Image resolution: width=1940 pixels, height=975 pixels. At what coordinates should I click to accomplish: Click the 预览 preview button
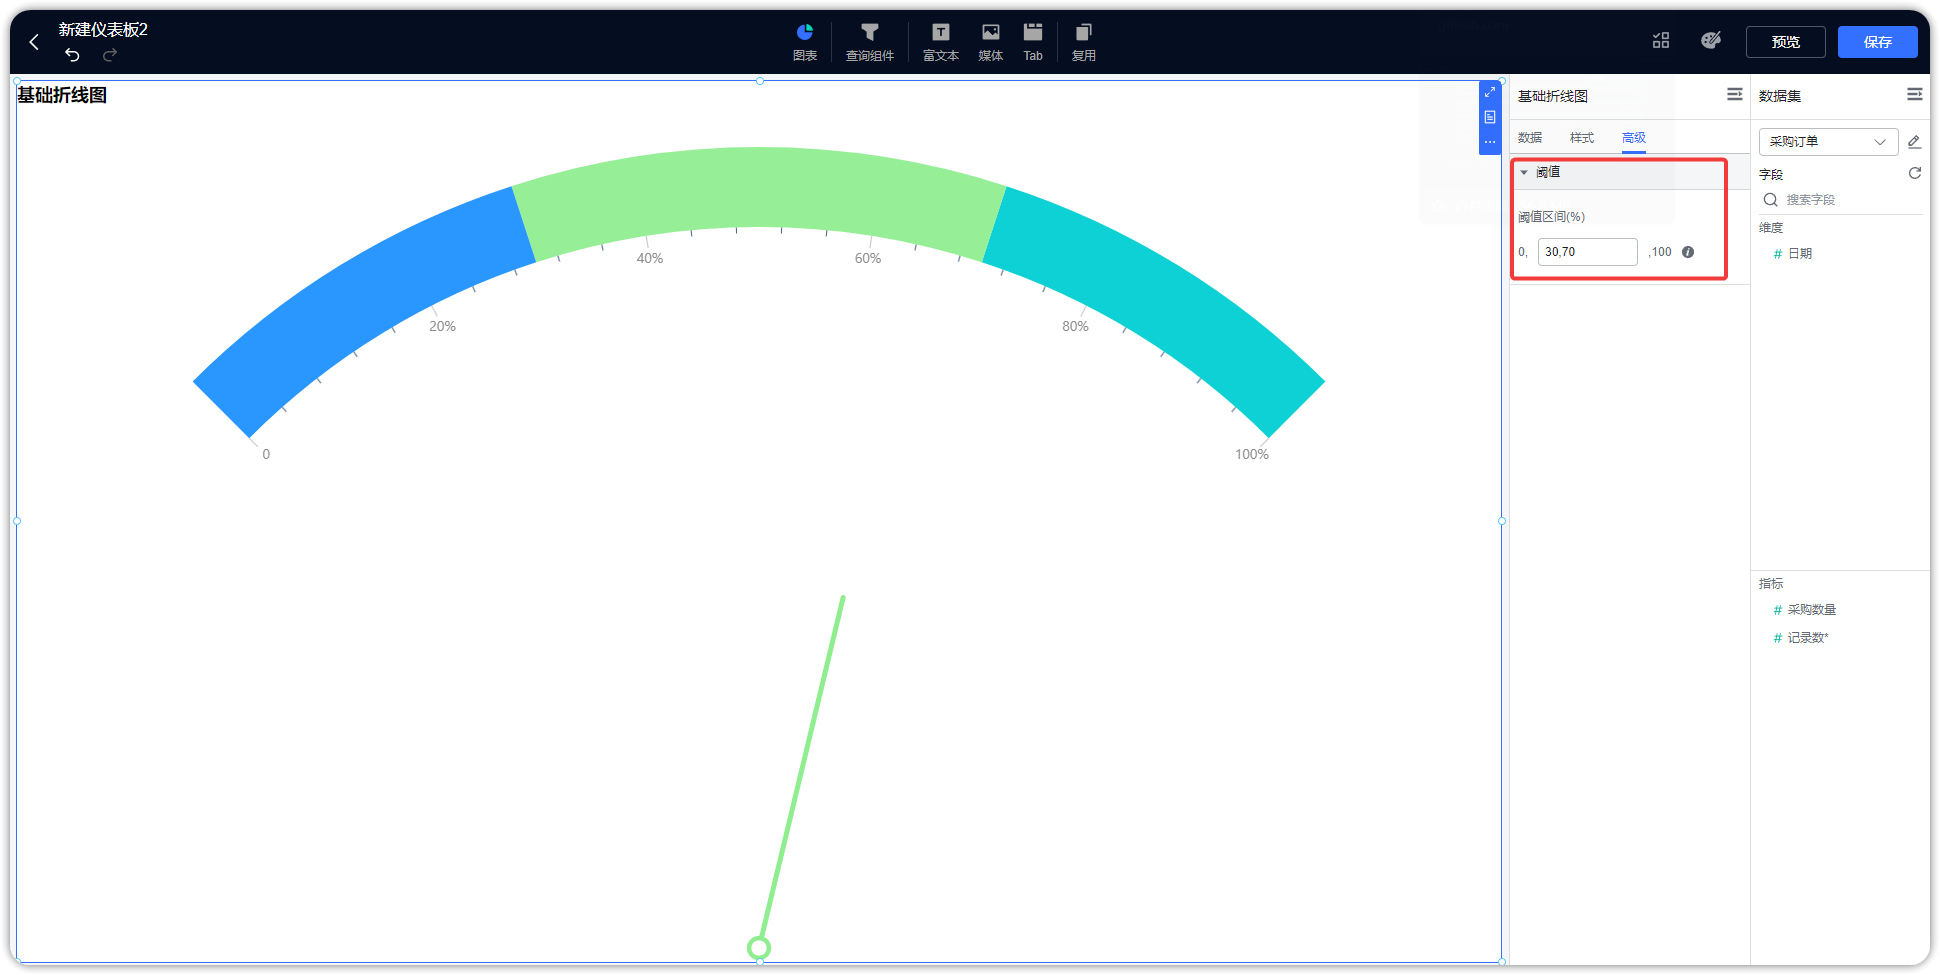[x=1786, y=42]
